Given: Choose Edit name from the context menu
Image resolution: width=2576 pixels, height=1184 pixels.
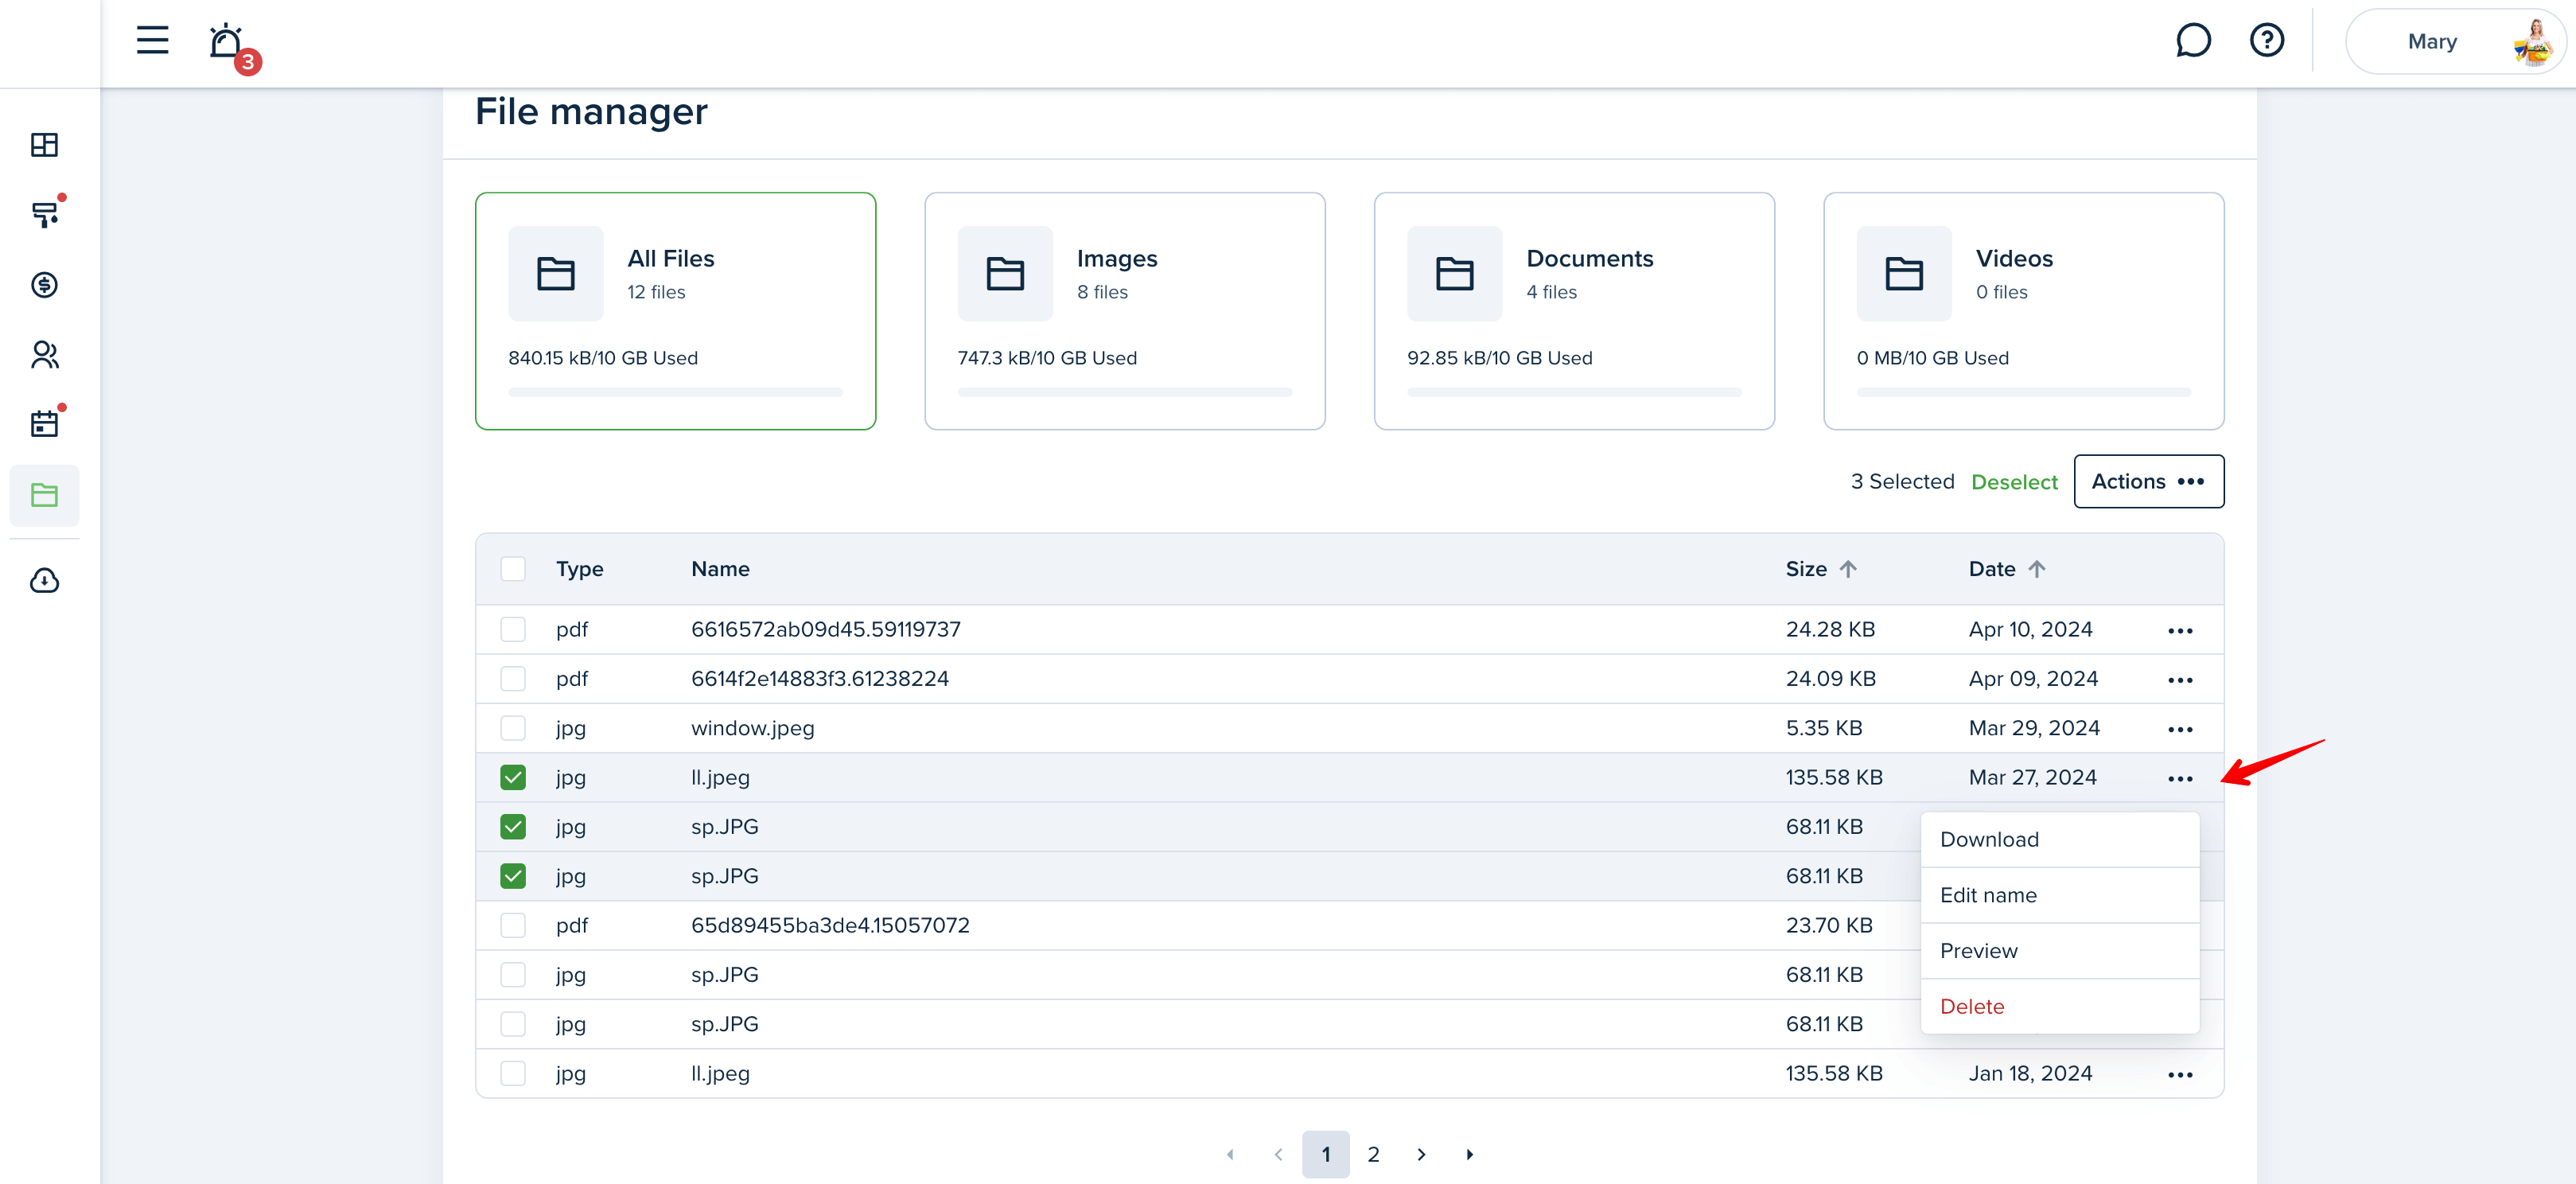Looking at the screenshot, I should pyautogui.click(x=2059, y=895).
